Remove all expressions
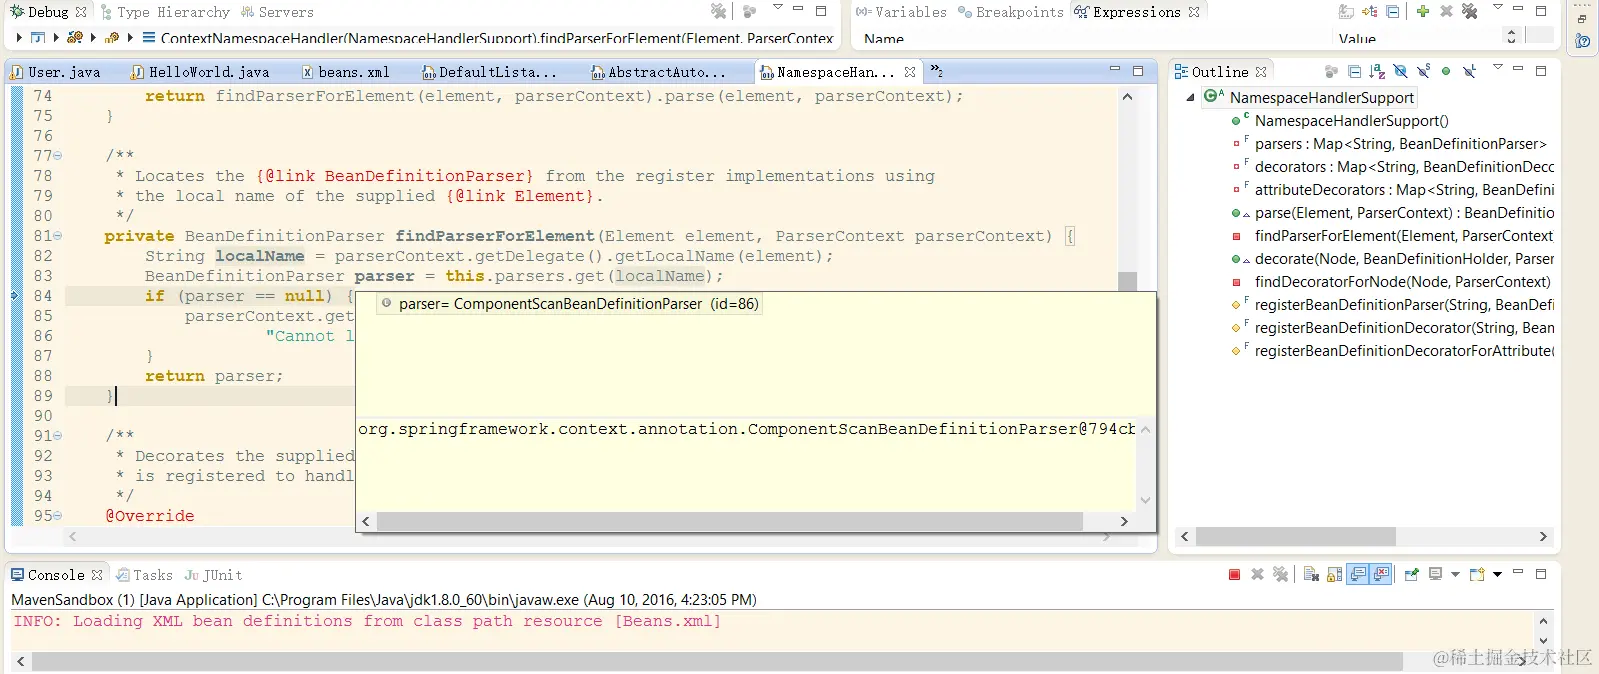The height and width of the screenshot is (674, 1599). pyautogui.click(x=1469, y=12)
